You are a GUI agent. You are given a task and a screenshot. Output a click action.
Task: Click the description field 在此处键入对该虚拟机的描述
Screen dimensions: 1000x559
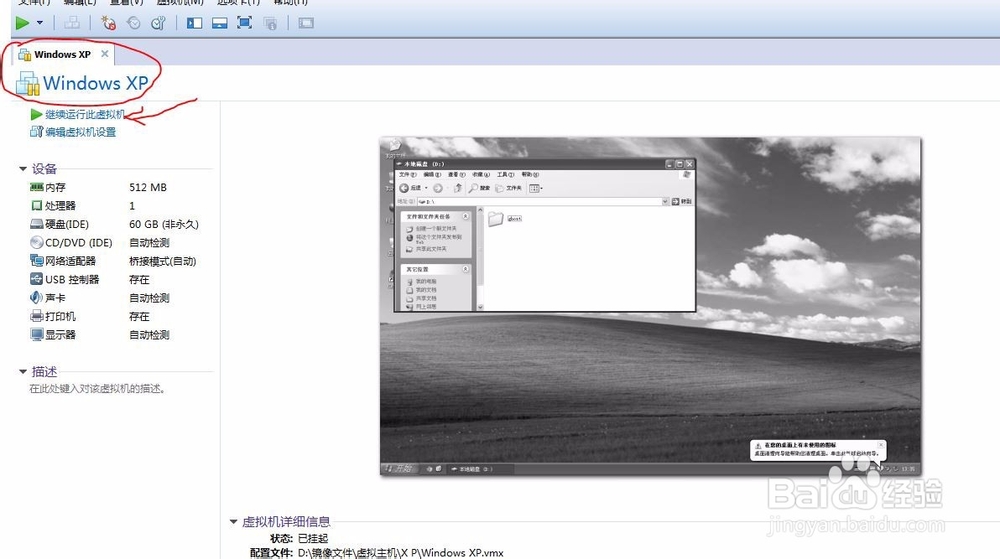(98, 388)
